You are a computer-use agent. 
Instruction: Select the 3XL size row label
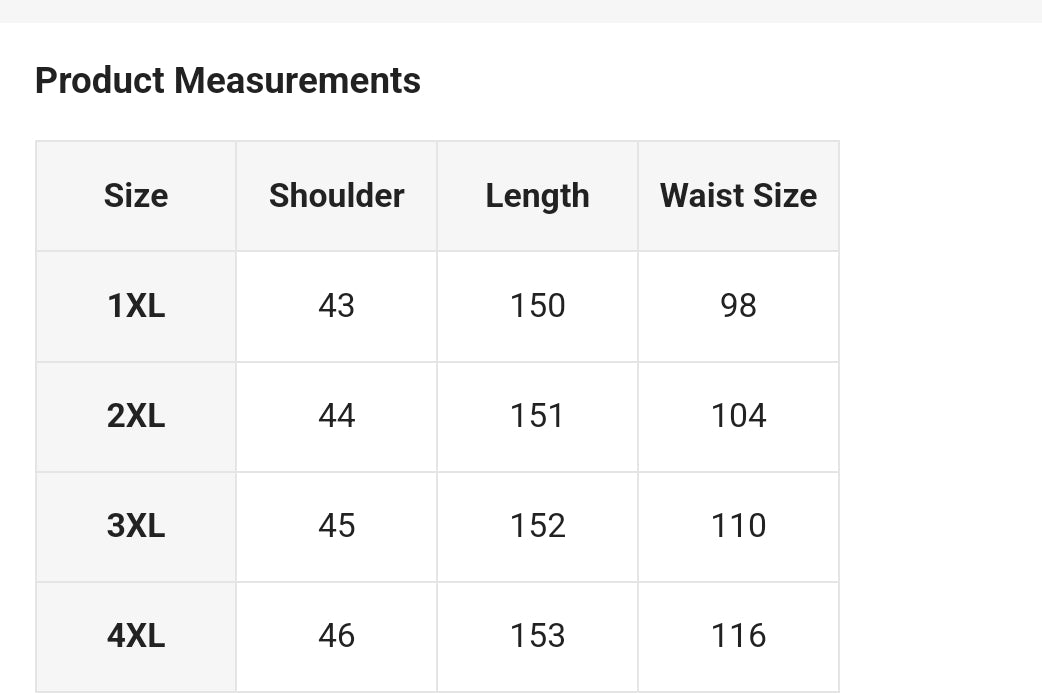136,526
